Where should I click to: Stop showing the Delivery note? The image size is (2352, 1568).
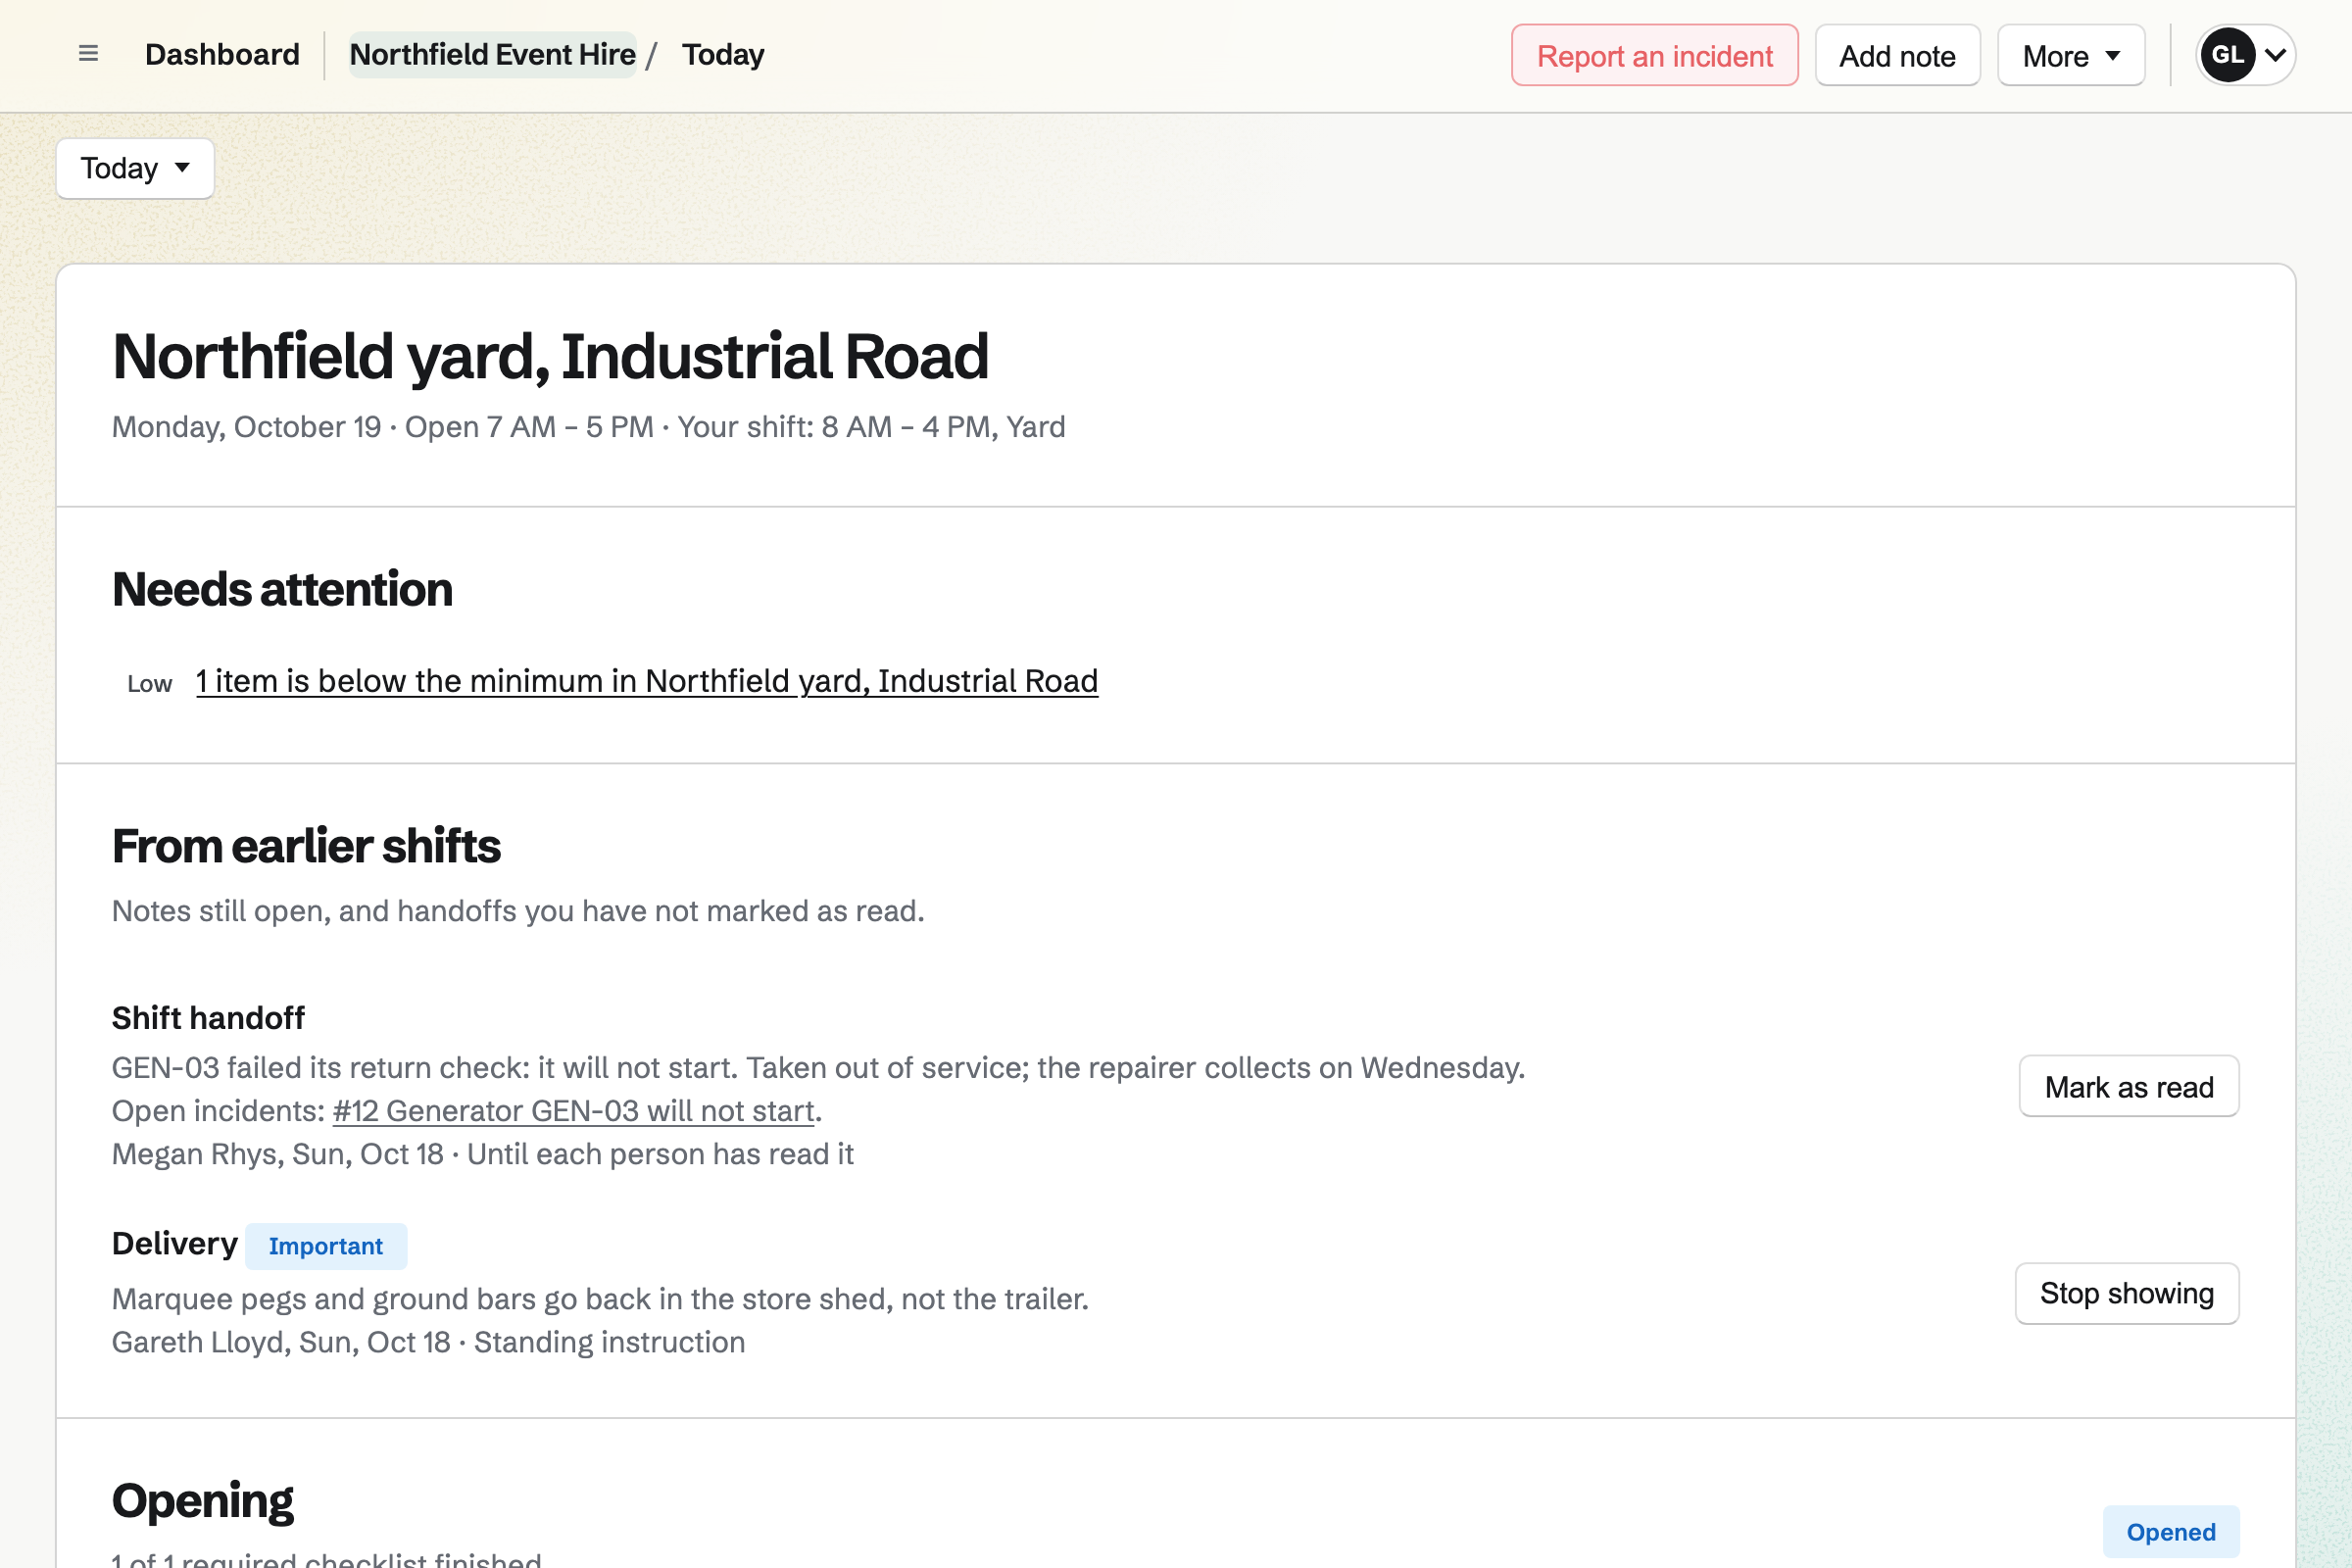tap(2127, 1293)
